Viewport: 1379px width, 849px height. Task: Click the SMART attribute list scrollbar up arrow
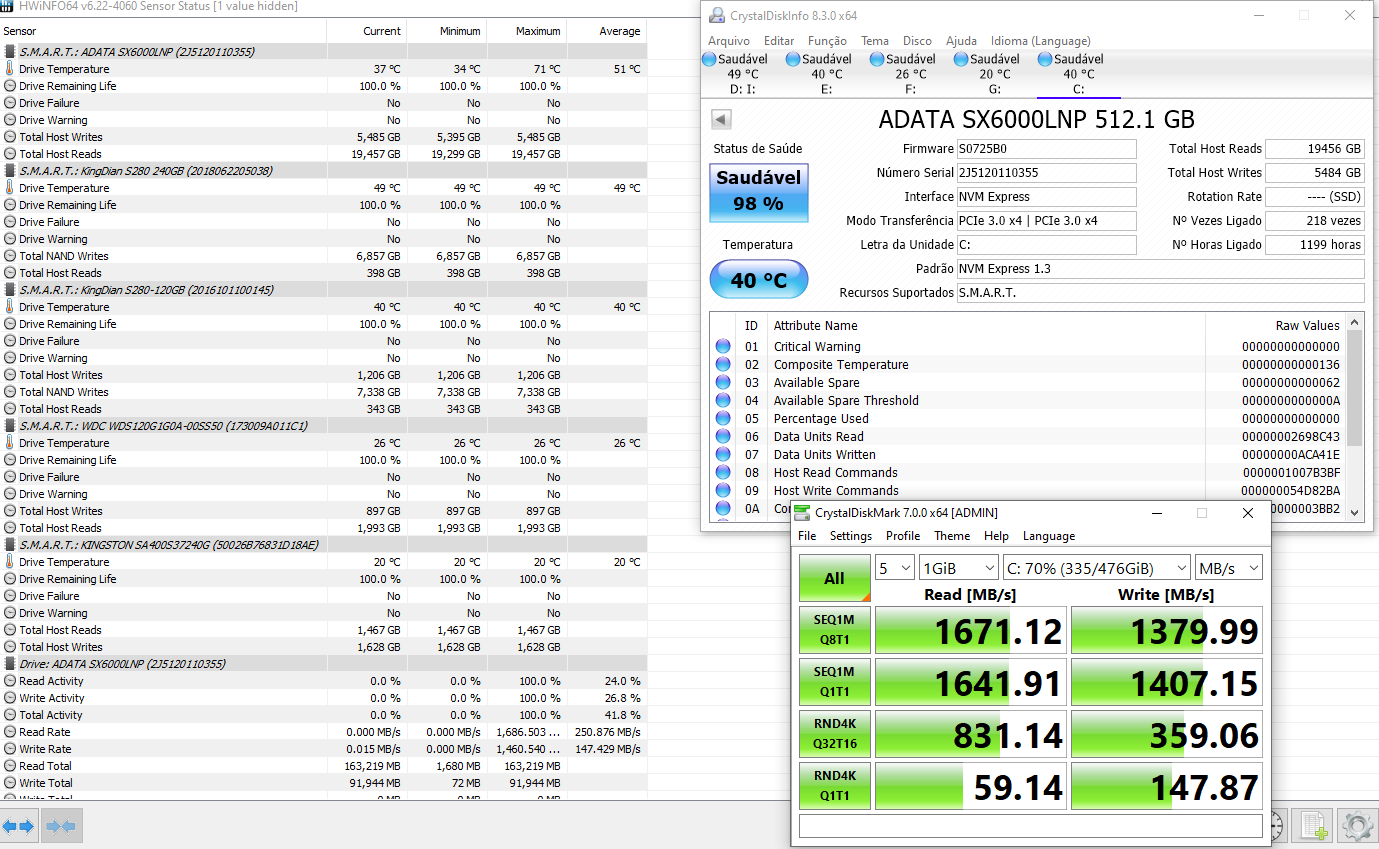pyautogui.click(x=1355, y=322)
